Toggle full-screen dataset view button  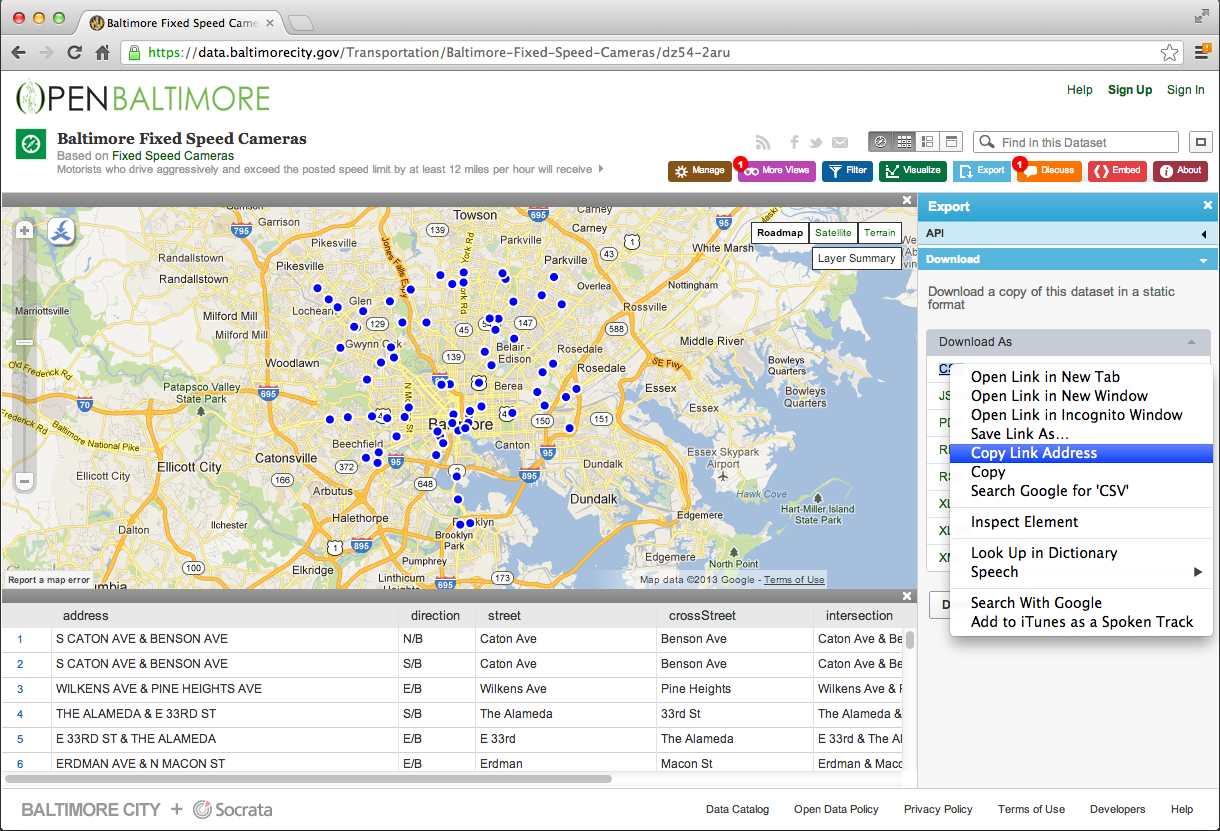pos(1201,142)
